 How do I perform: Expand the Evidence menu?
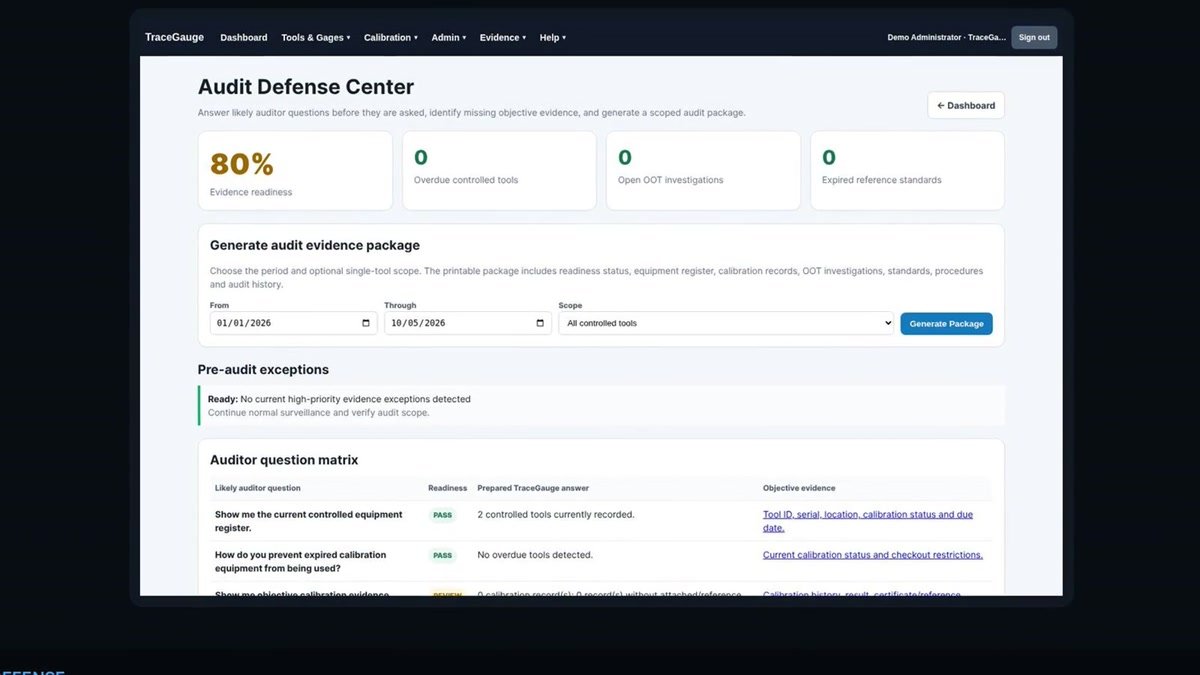[x=503, y=38]
